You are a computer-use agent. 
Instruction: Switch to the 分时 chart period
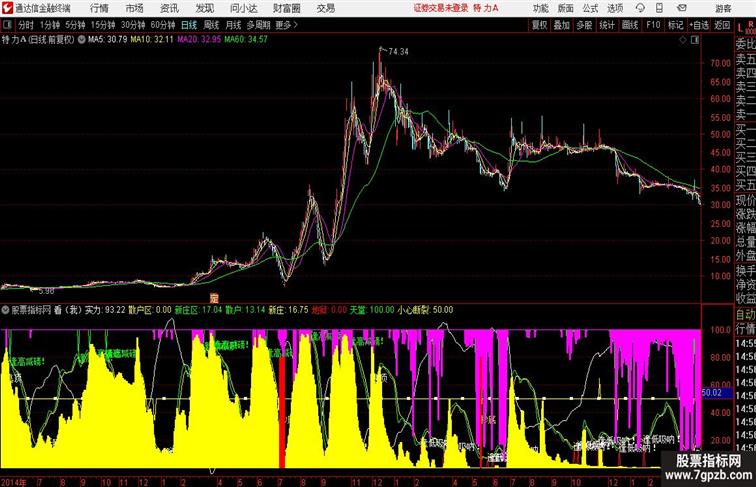[26, 25]
